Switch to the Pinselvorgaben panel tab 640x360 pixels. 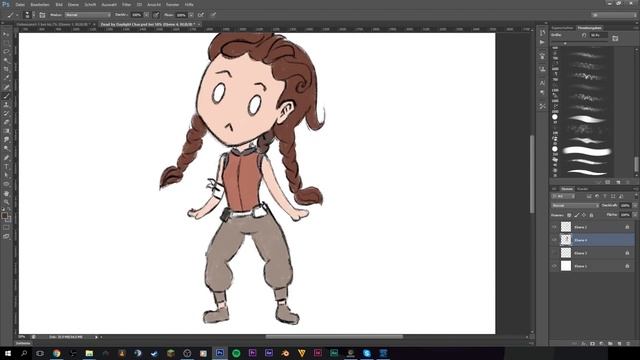(x=590, y=28)
